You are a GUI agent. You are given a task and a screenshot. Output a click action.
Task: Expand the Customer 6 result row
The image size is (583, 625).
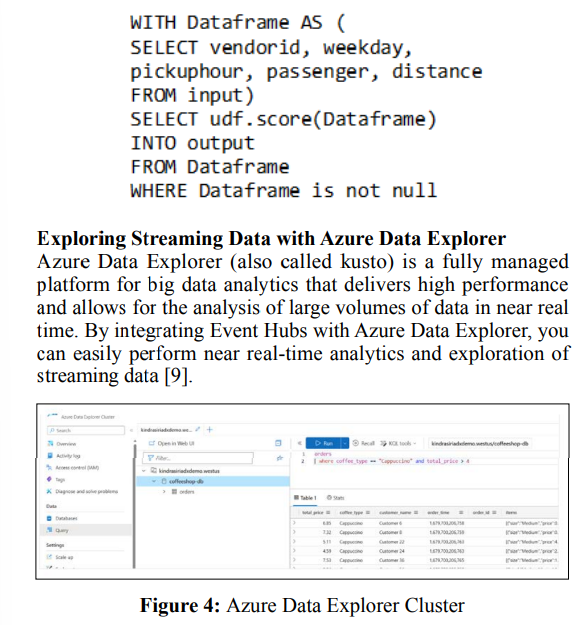point(294,523)
